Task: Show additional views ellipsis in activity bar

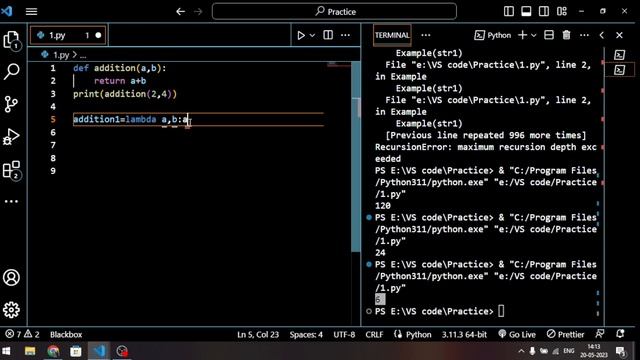Action: click(x=11, y=201)
